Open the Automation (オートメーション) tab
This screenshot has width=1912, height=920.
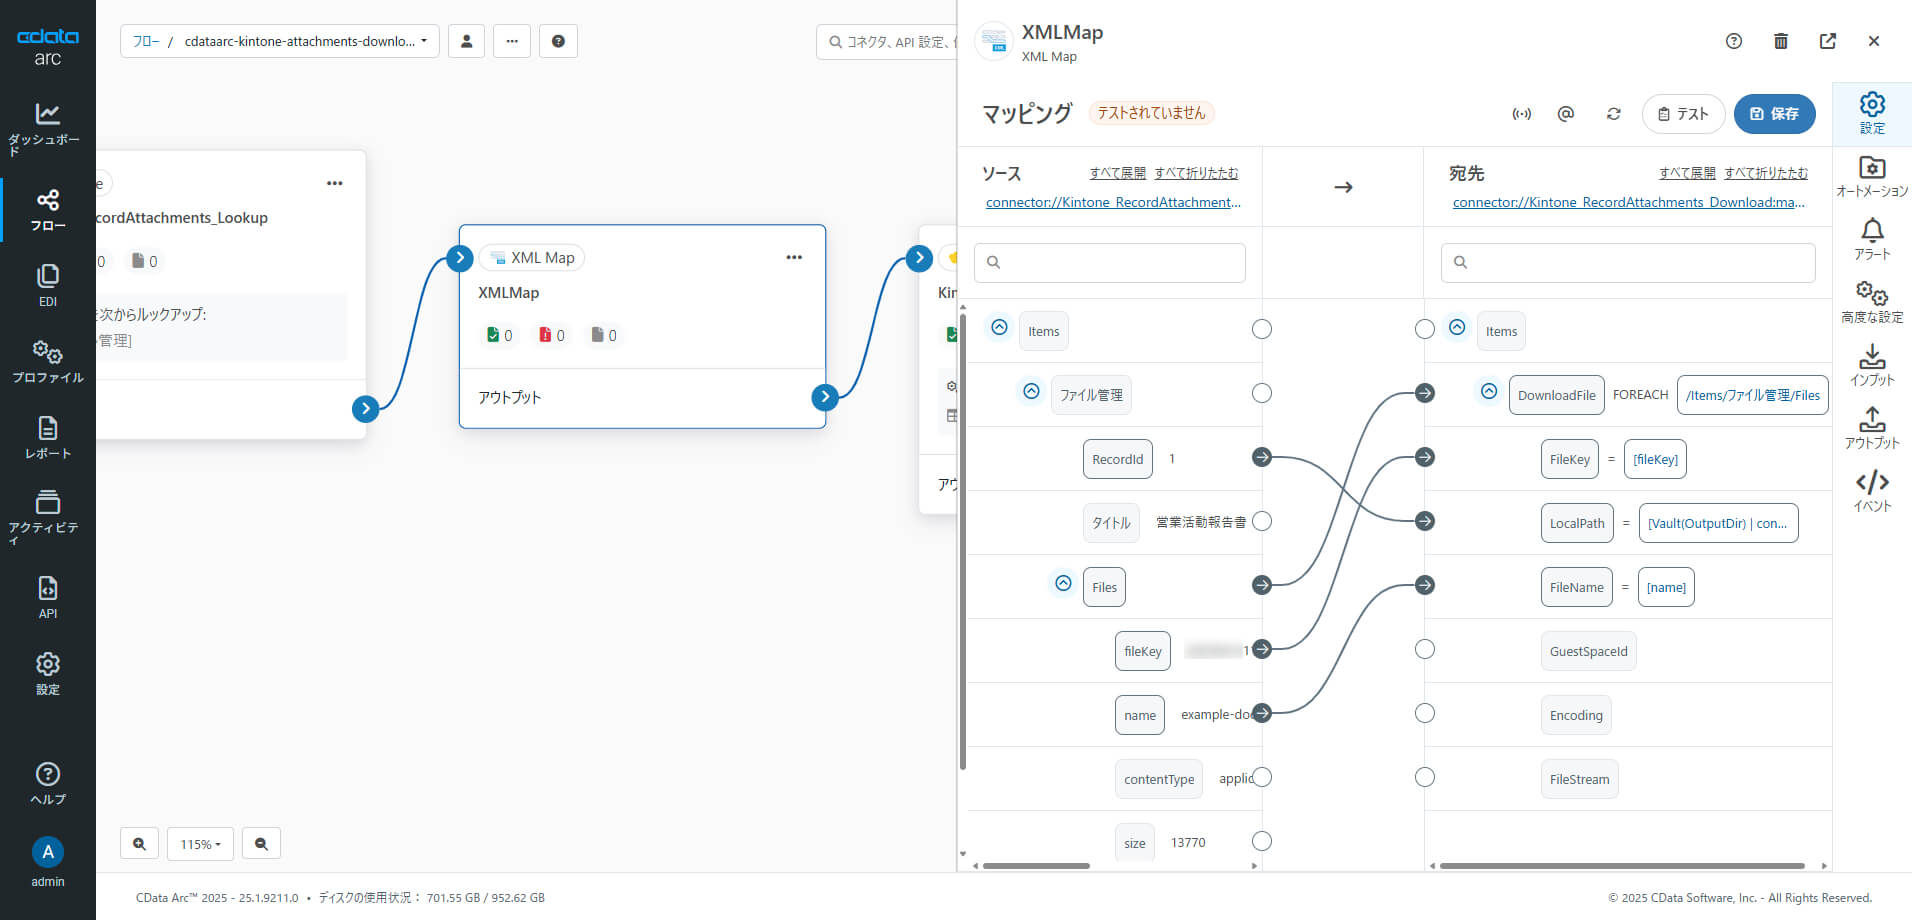(1872, 177)
